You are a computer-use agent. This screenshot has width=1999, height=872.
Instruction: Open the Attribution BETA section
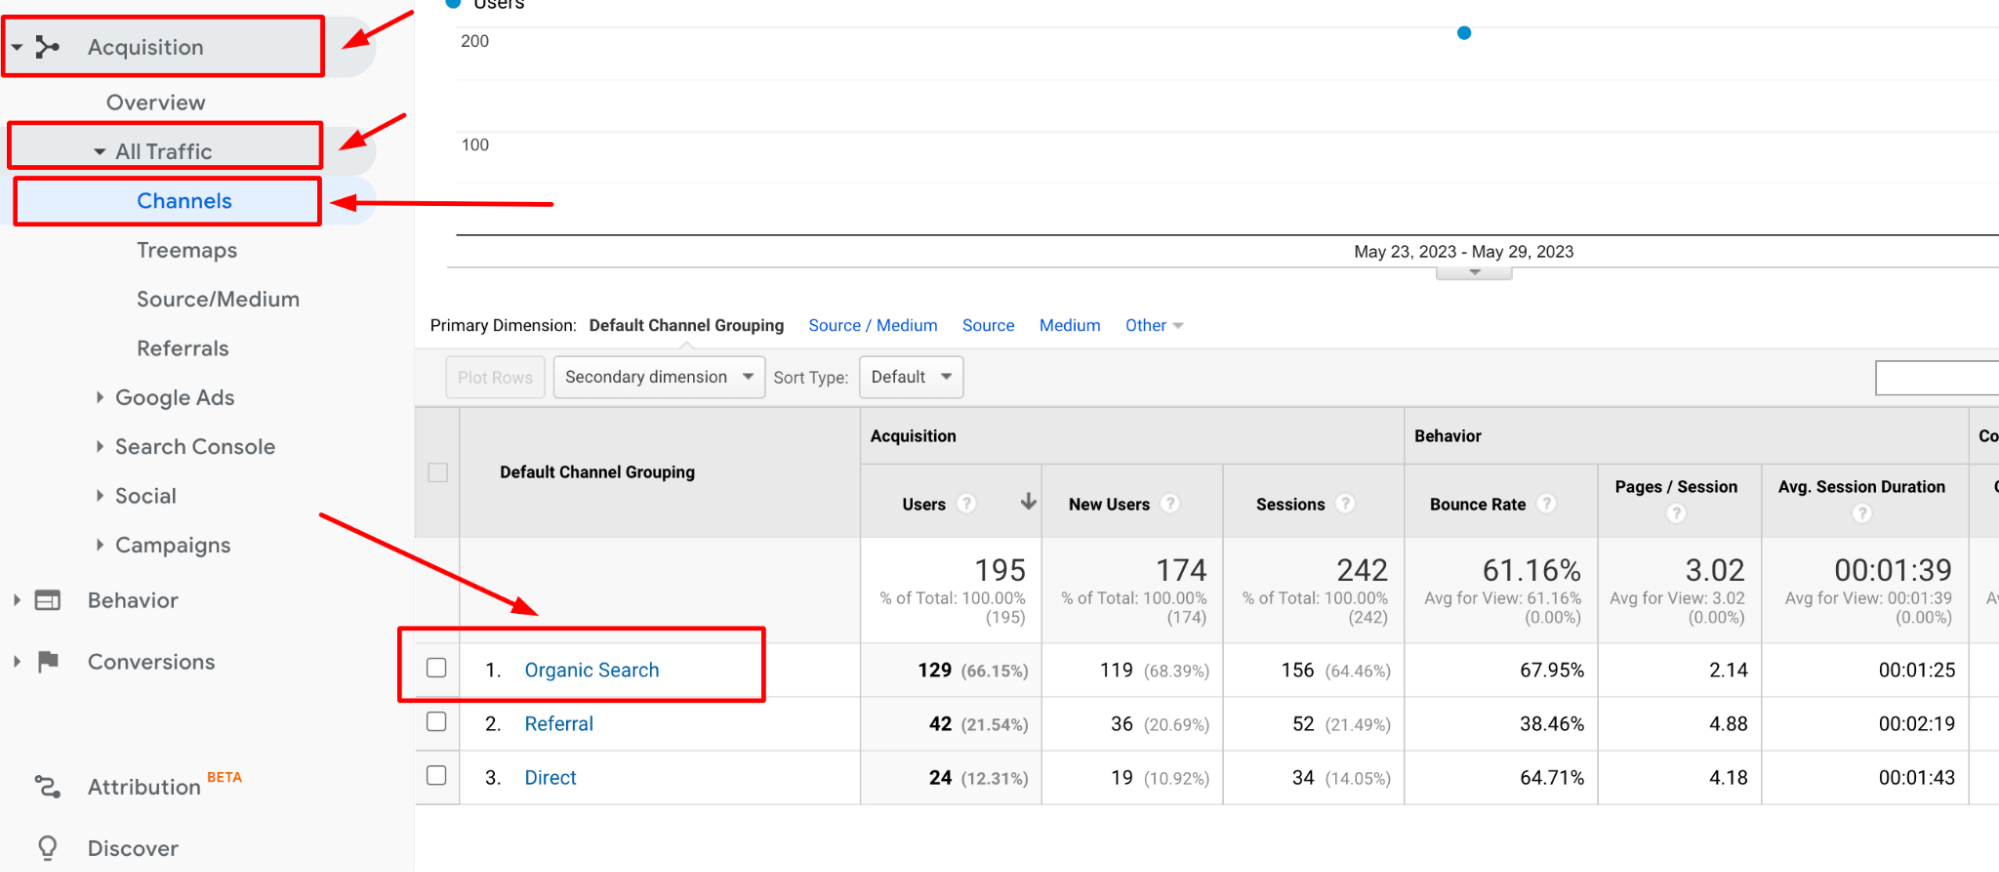click(144, 787)
